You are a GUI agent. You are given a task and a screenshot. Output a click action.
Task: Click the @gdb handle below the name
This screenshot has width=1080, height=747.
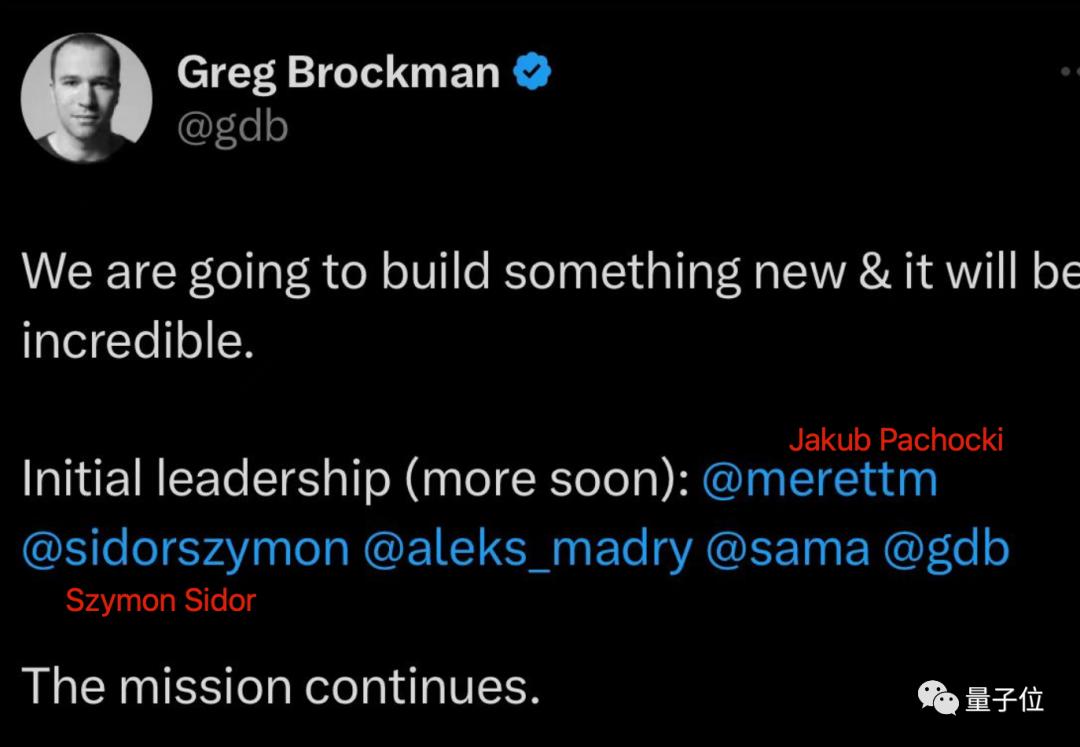[232, 127]
